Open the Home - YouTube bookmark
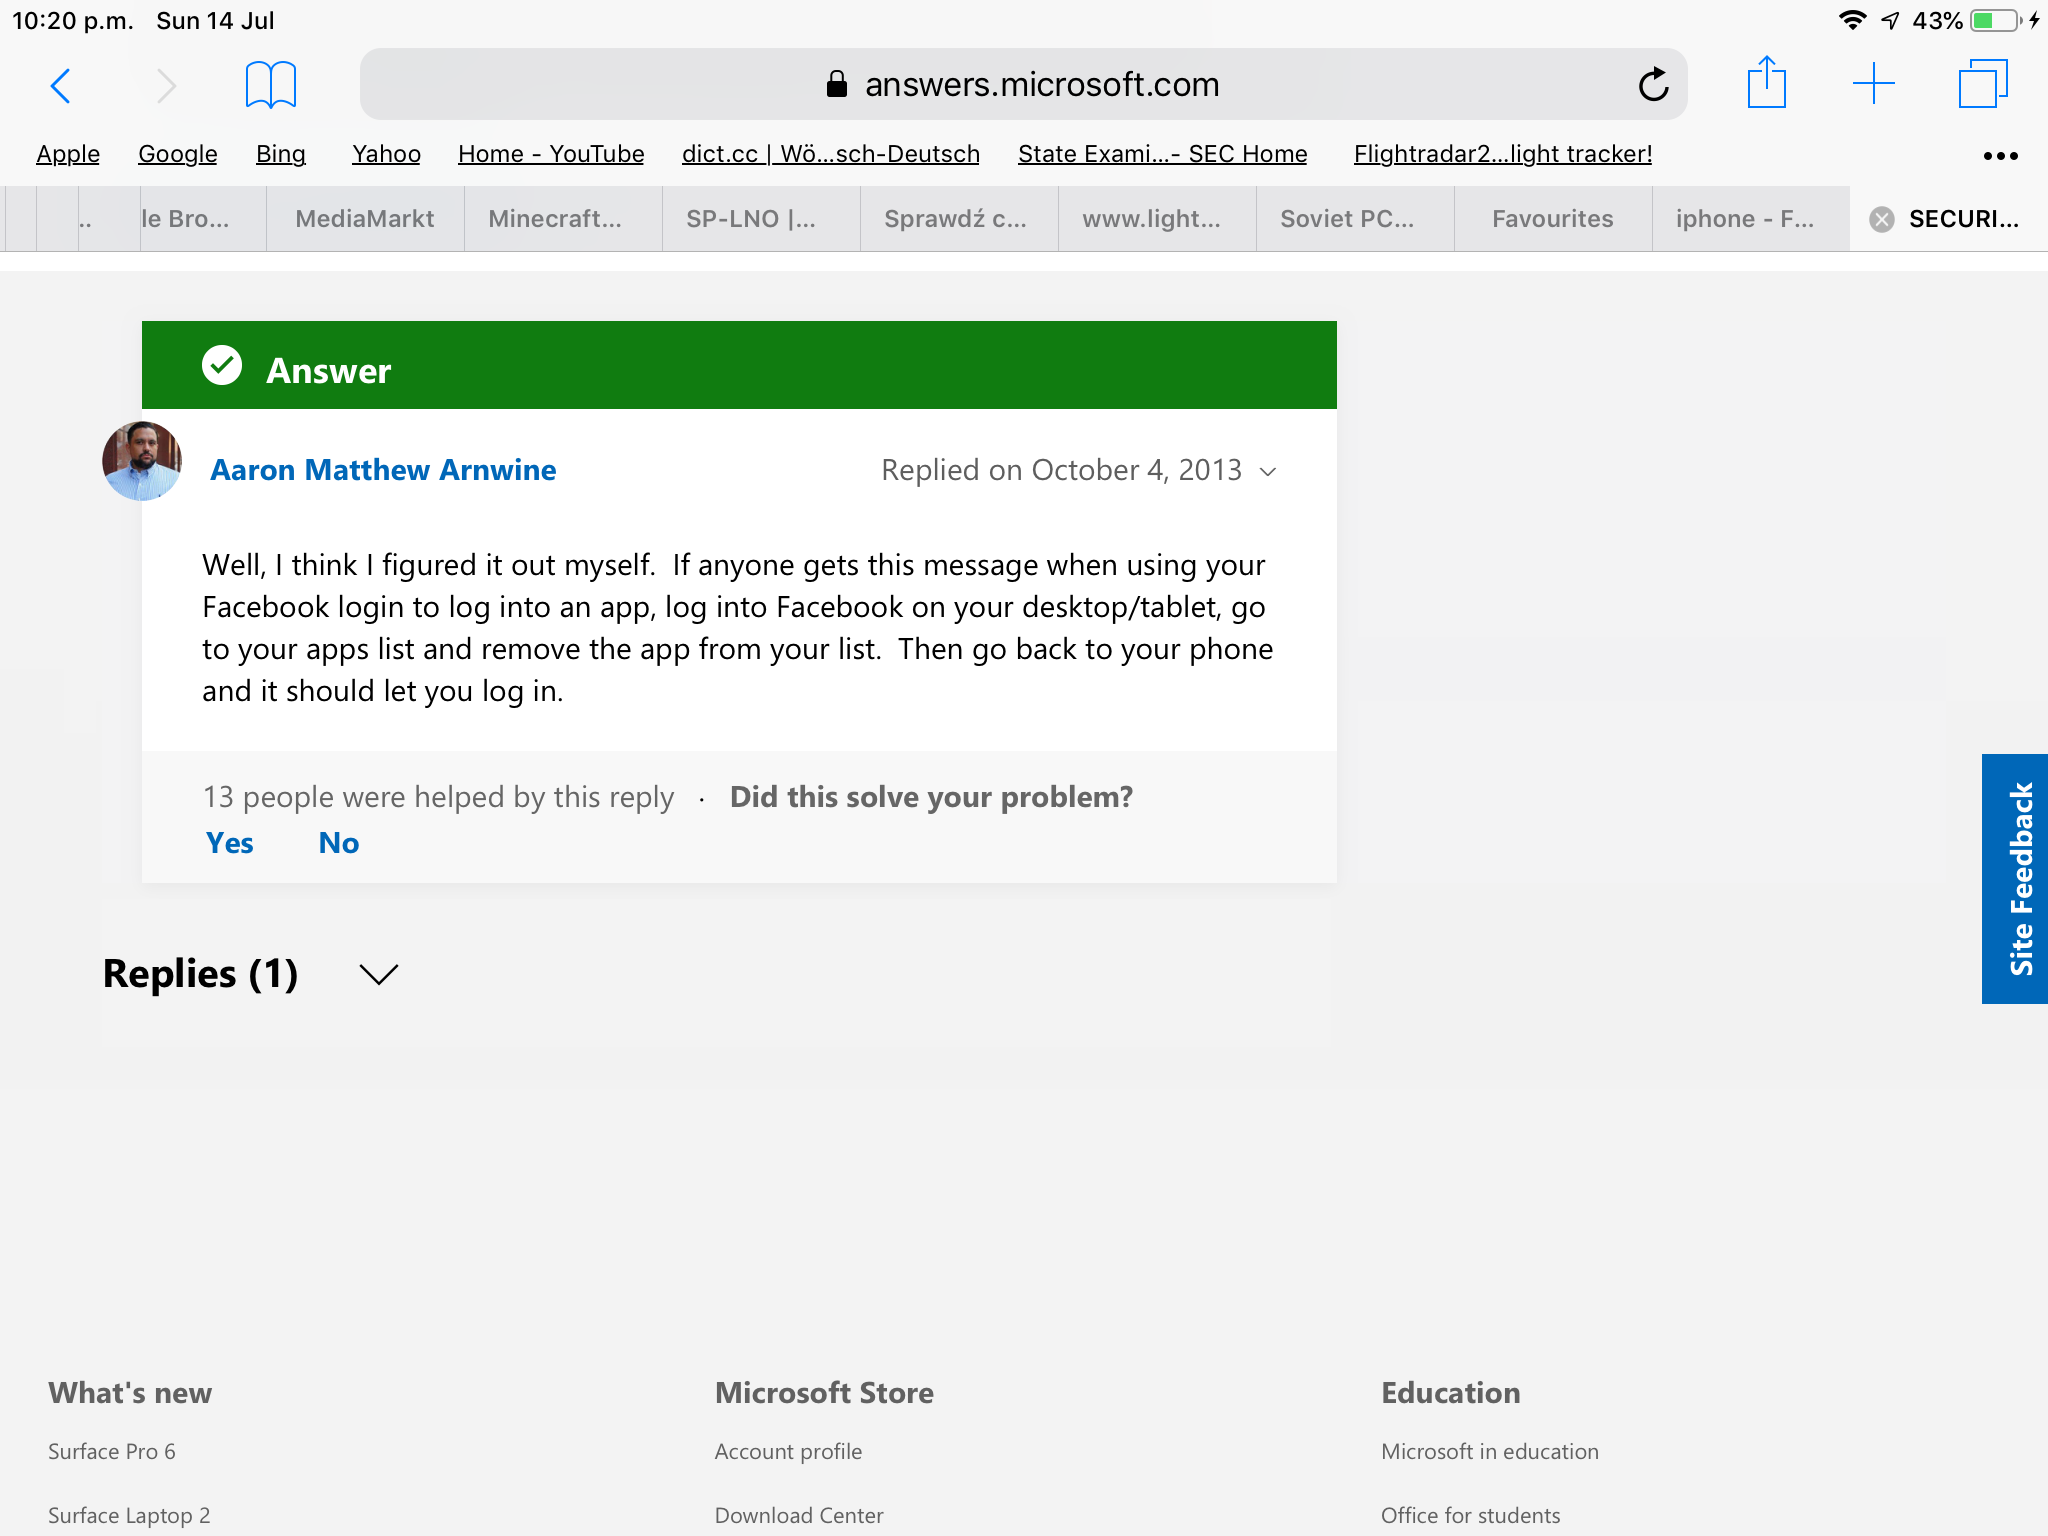Screen dimensions: 2048x1536 tap(550, 154)
